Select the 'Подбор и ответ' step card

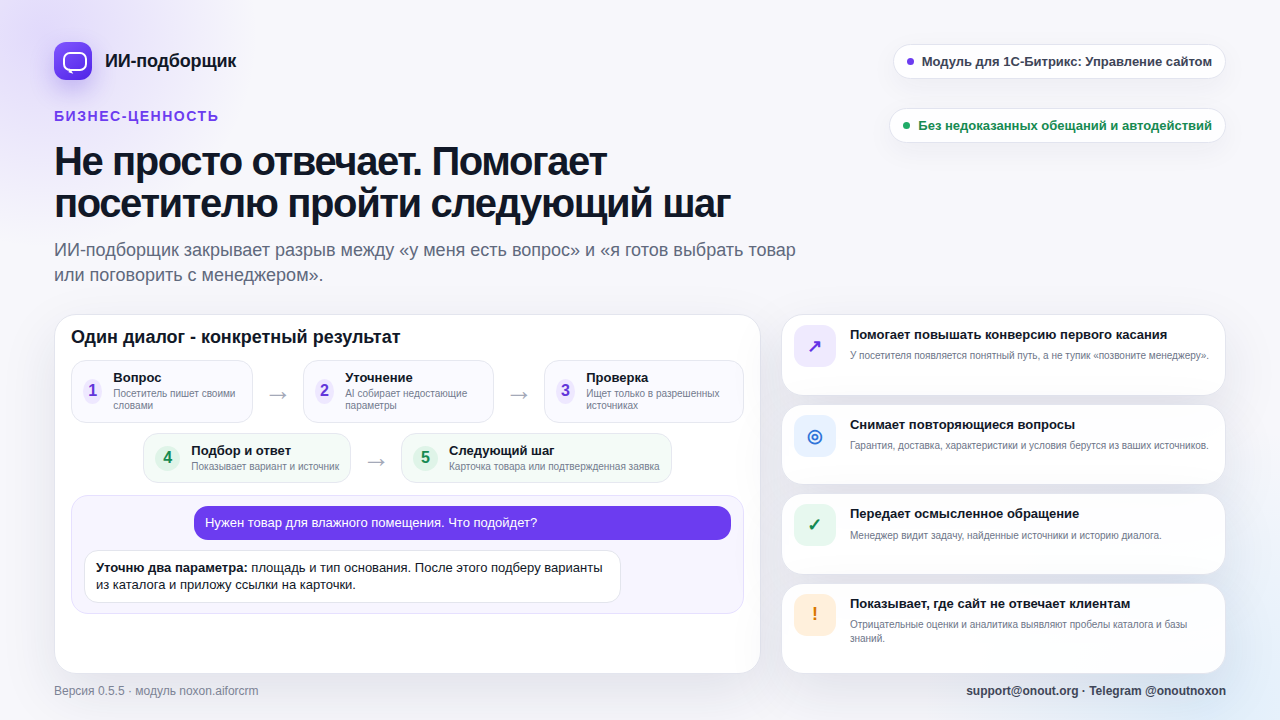(x=247, y=458)
